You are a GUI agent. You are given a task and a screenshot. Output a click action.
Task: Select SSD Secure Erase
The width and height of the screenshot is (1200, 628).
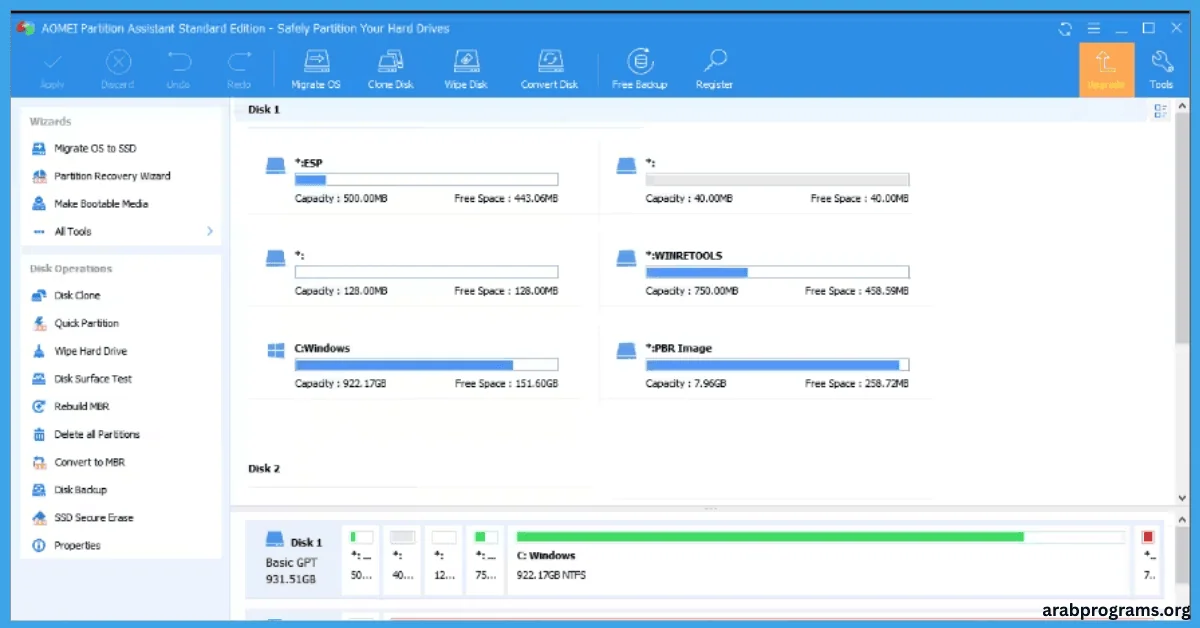82,518
